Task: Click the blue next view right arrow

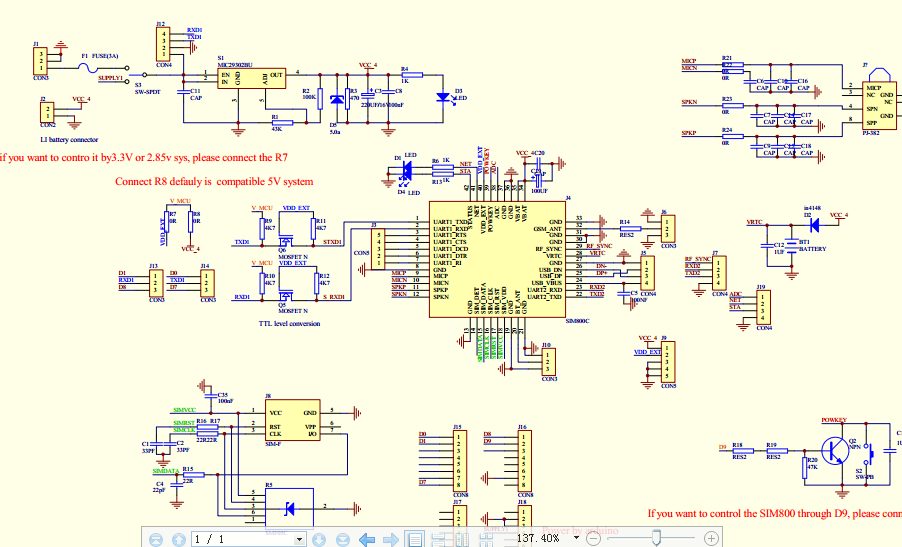Action: 391,540
